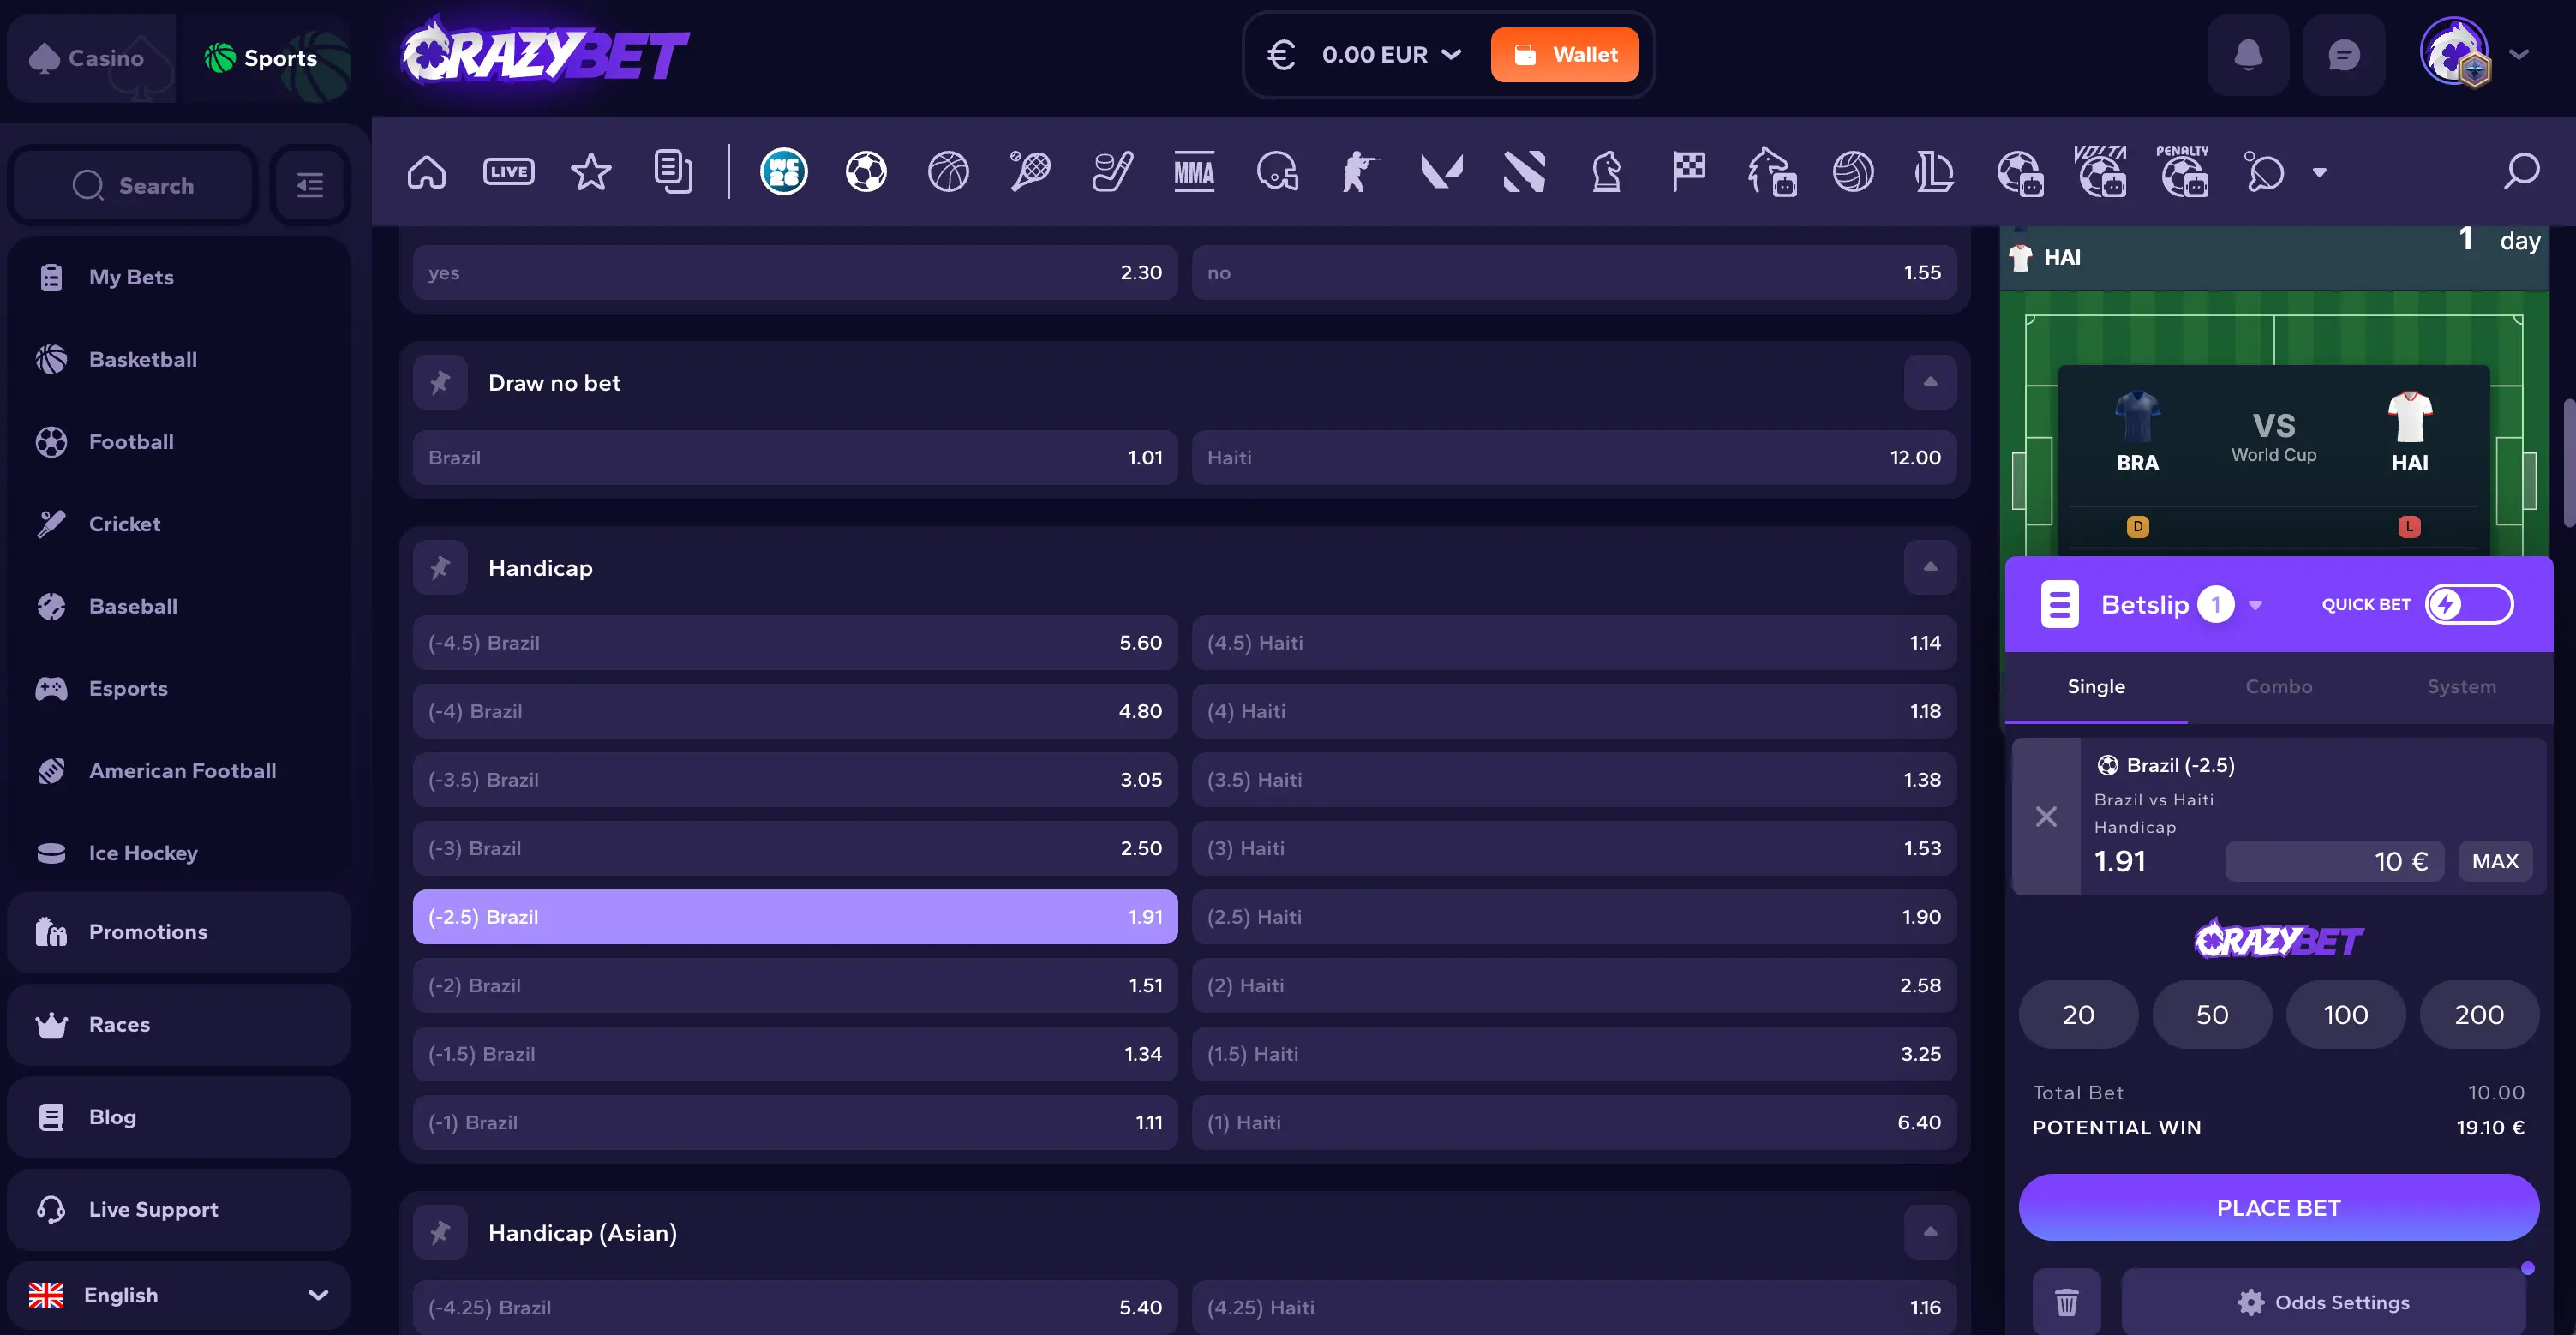This screenshot has height=1335, width=2576.
Task: Open the sportsbook home icon
Action: click(x=427, y=172)
